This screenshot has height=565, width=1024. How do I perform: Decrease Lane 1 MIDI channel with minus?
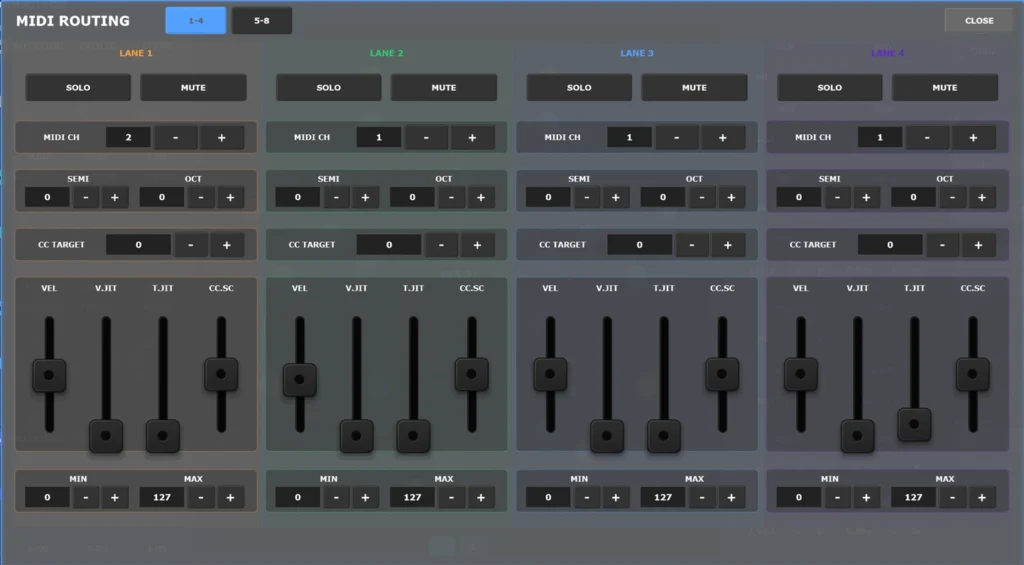[176, 137]
